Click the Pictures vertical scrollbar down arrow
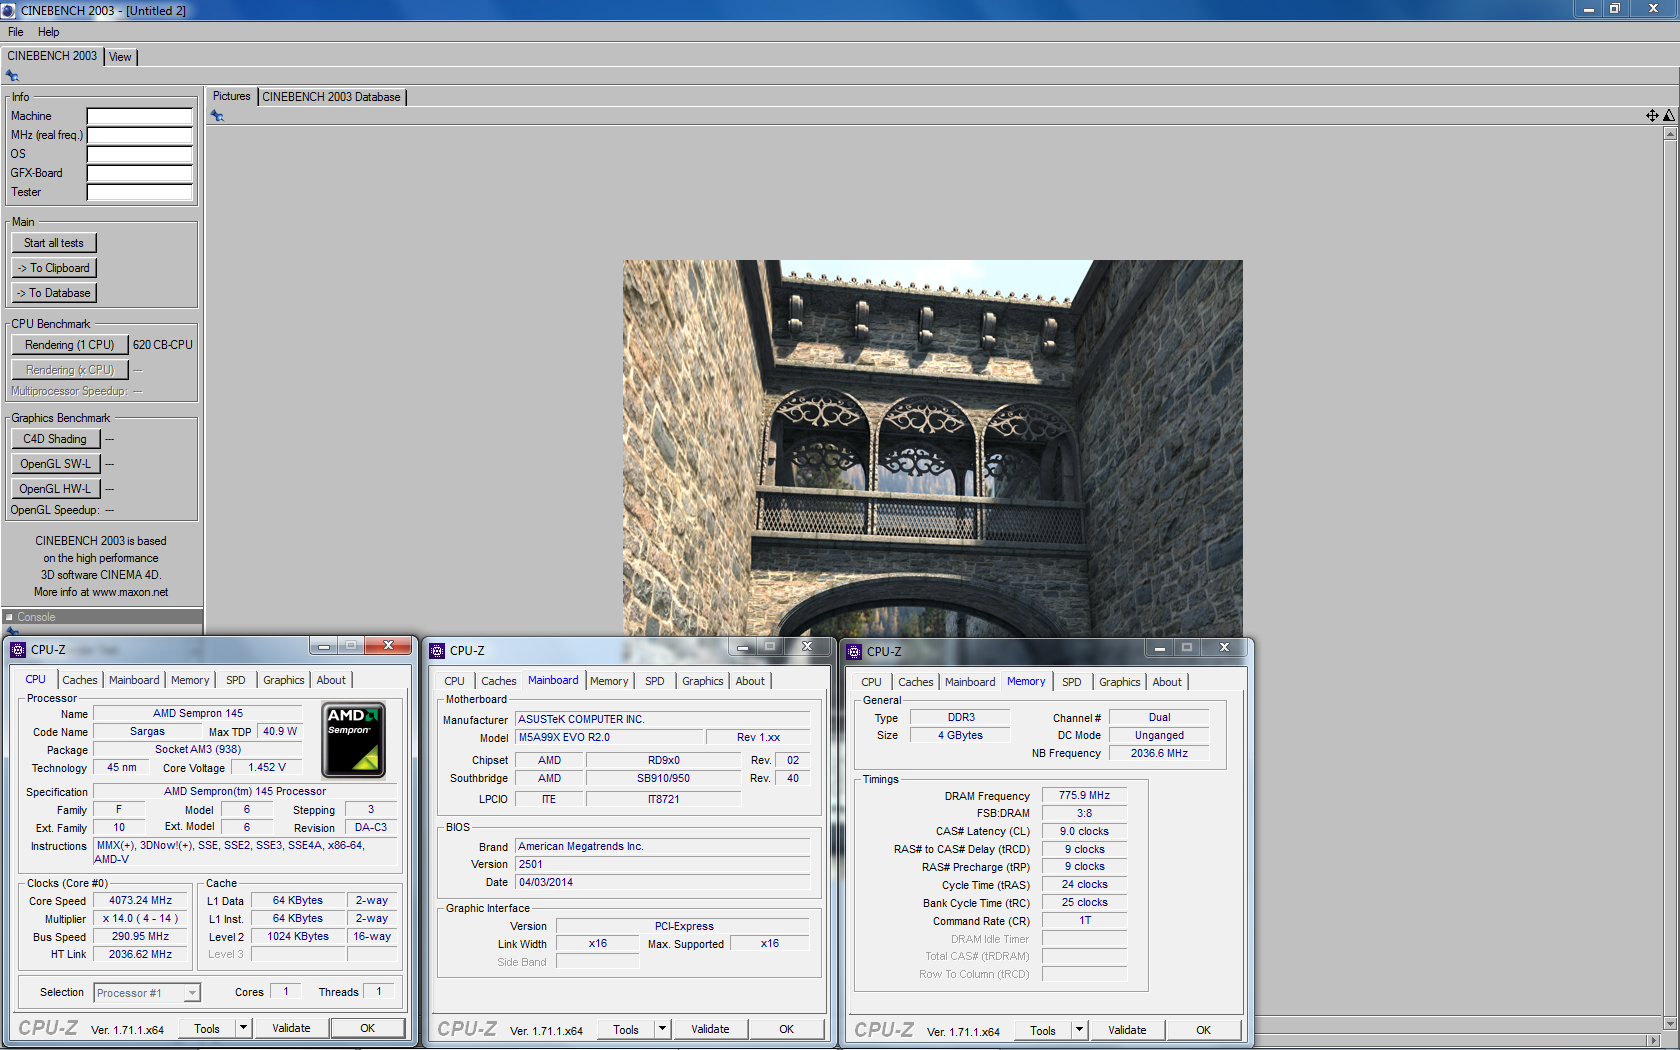1680x1050 pixels. coord(1670,1024)
